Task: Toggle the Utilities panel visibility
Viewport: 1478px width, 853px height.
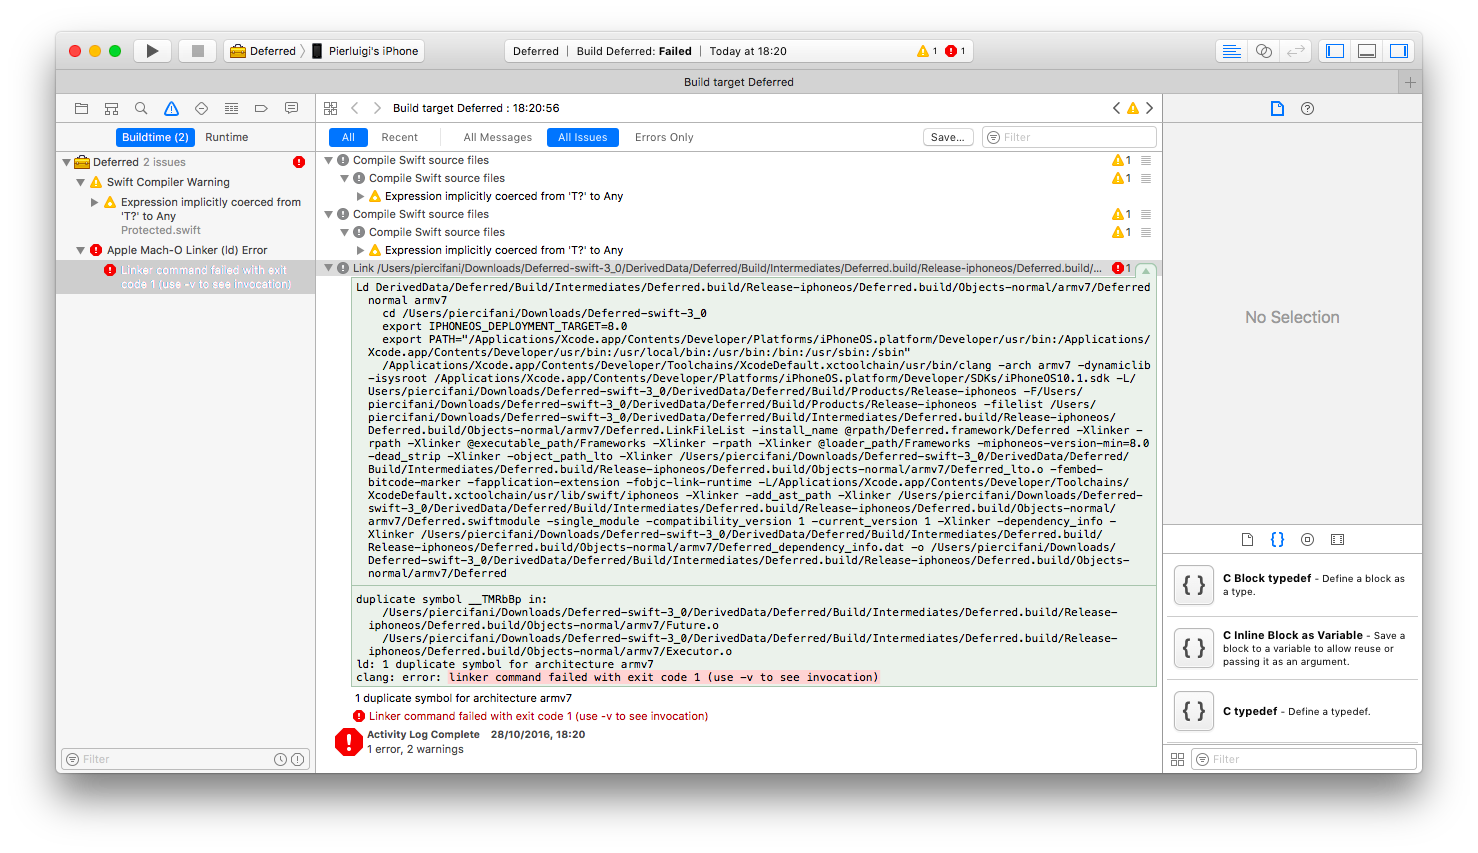Action: pyautogui.click(x=1399, y=51)
